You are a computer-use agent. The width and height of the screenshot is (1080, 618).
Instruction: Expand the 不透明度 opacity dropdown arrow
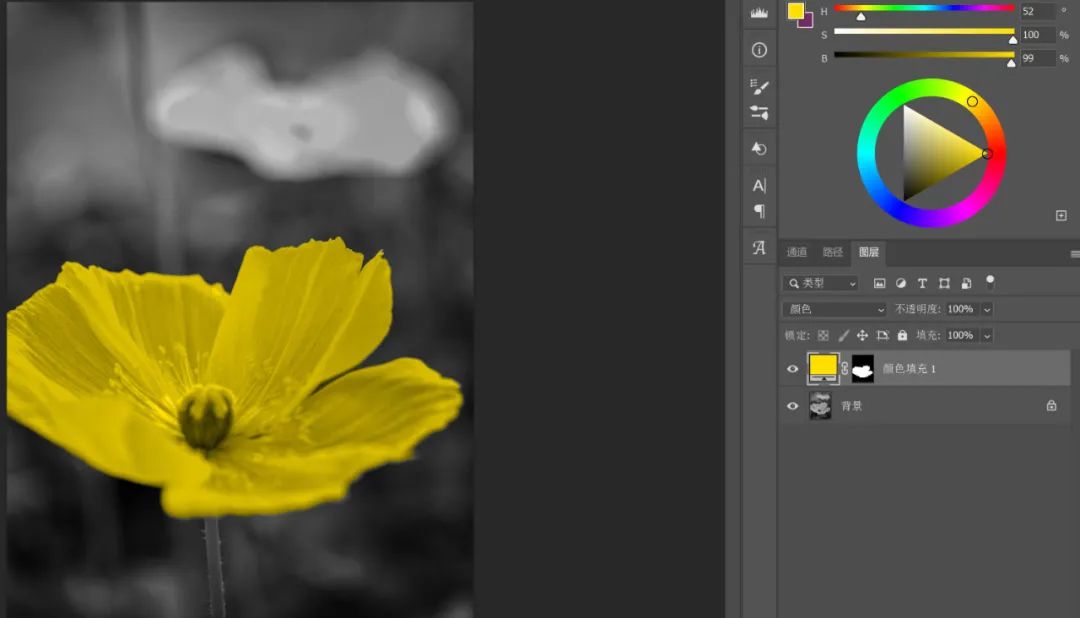[x=987, y=310]
